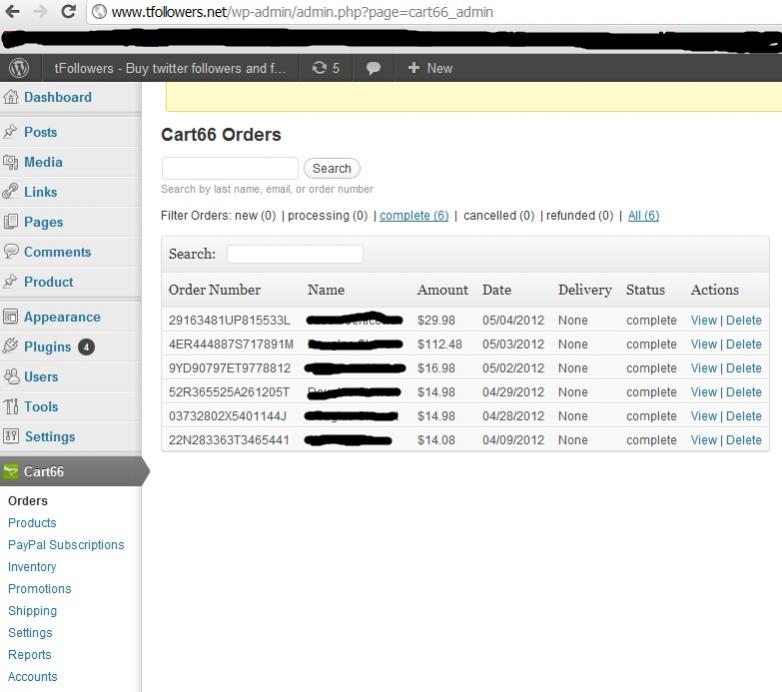Click the Comments bubble icon in sidebar
Screen dimensions: 782x692
click(x=11, y=251)
